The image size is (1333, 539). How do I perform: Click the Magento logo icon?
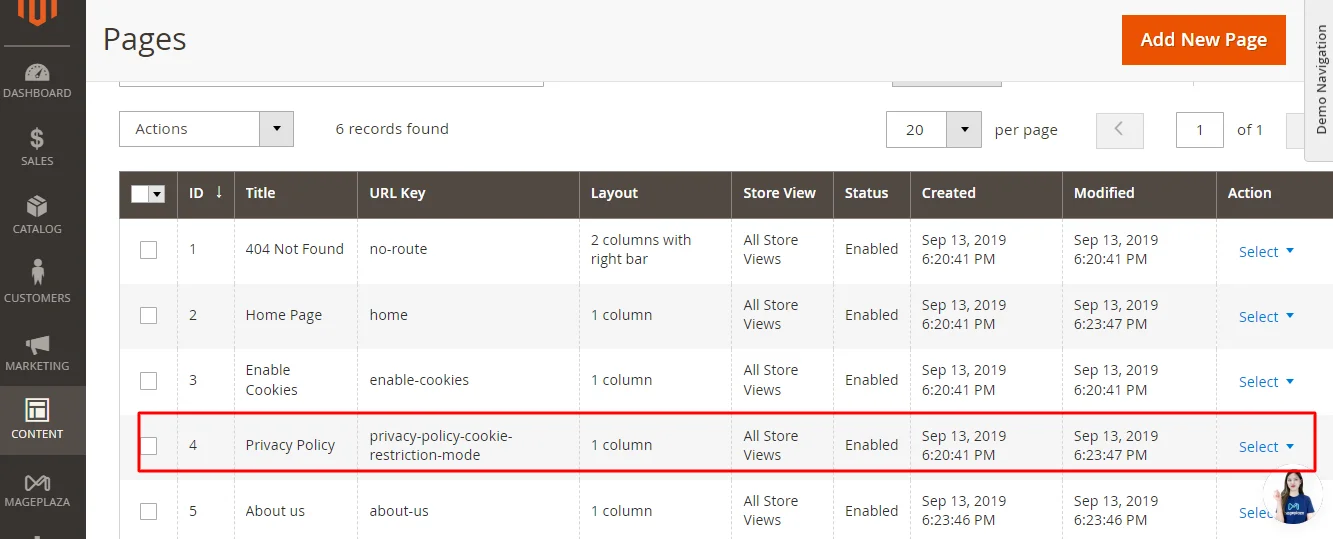click(38, 12)
